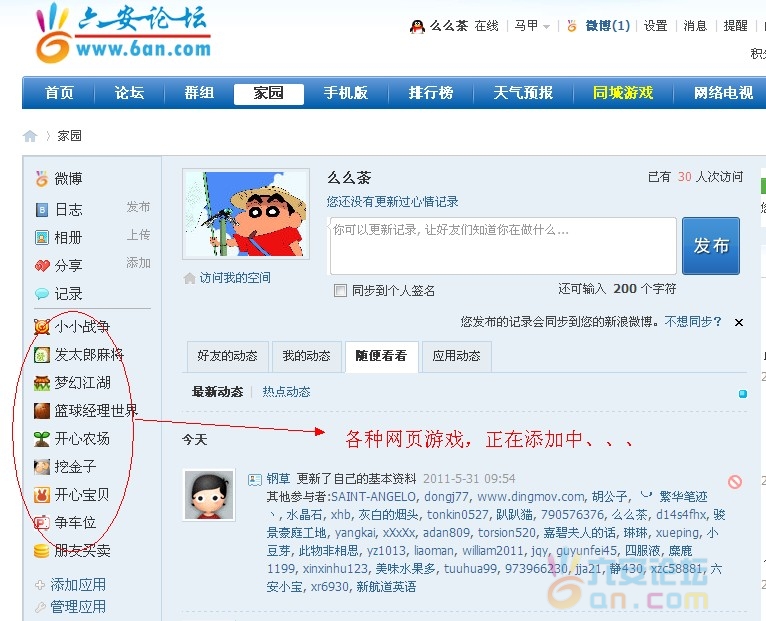
Task: Open 天气预报 in navigation bar
Action: pos(522,93)
